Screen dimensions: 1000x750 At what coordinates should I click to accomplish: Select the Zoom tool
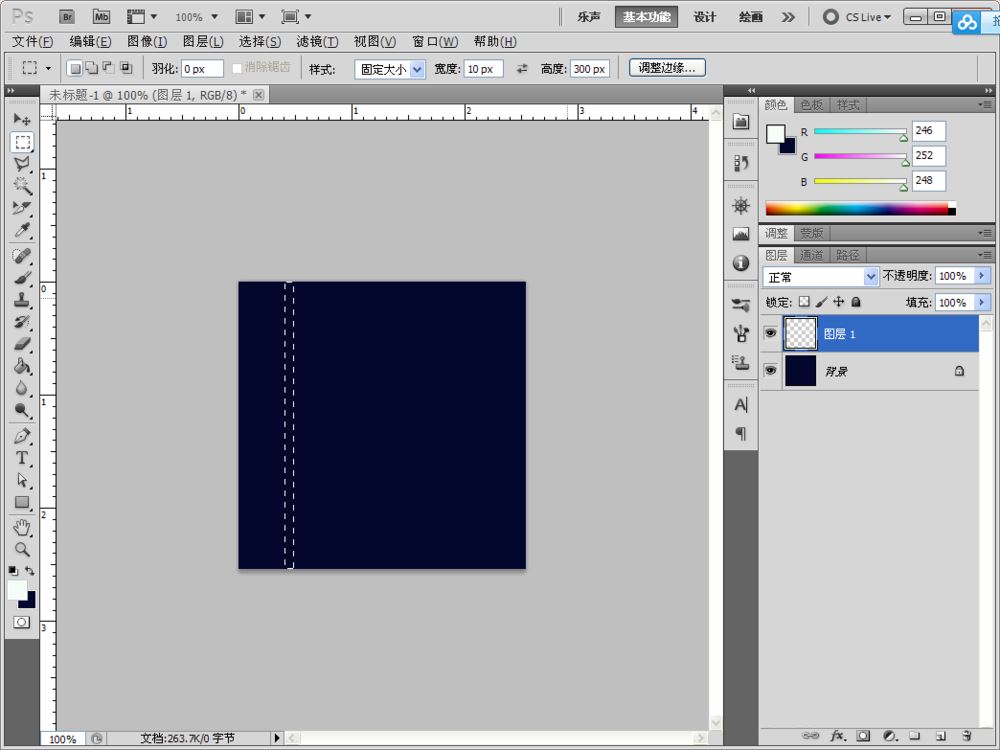tap(22, 549)
